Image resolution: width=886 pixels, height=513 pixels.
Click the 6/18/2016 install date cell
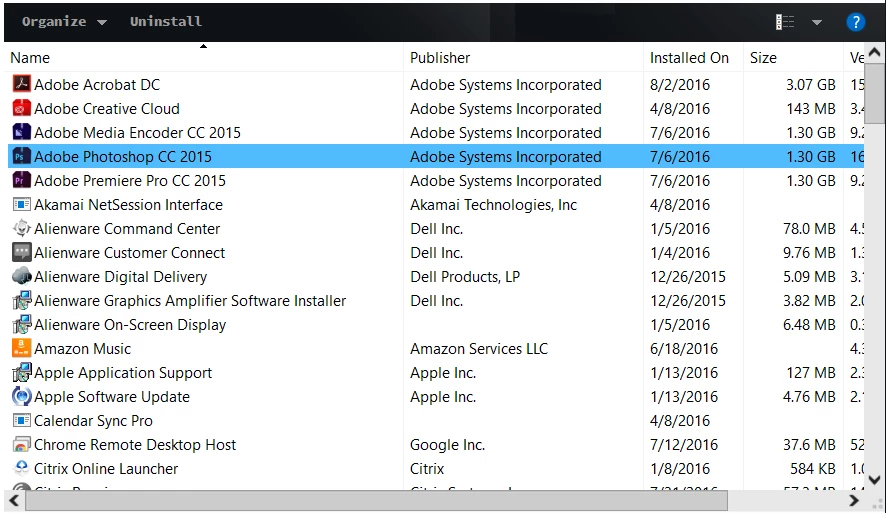(x=684, y=349)
